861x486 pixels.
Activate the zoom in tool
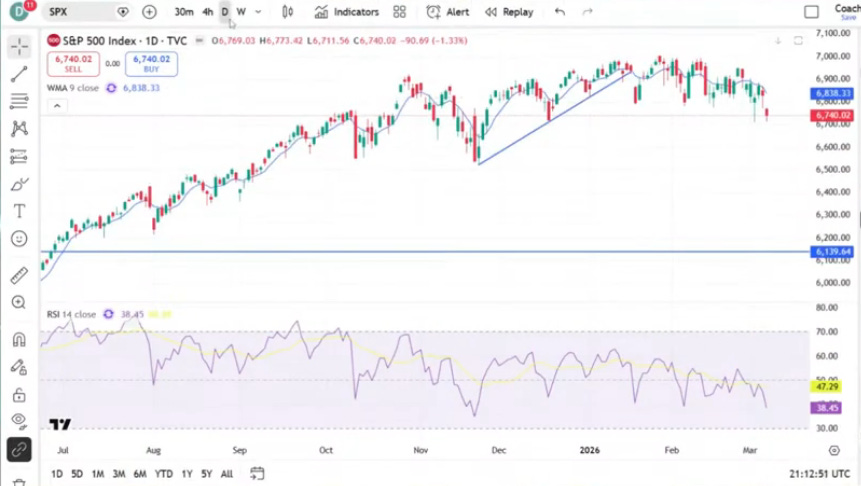point(19,303)
